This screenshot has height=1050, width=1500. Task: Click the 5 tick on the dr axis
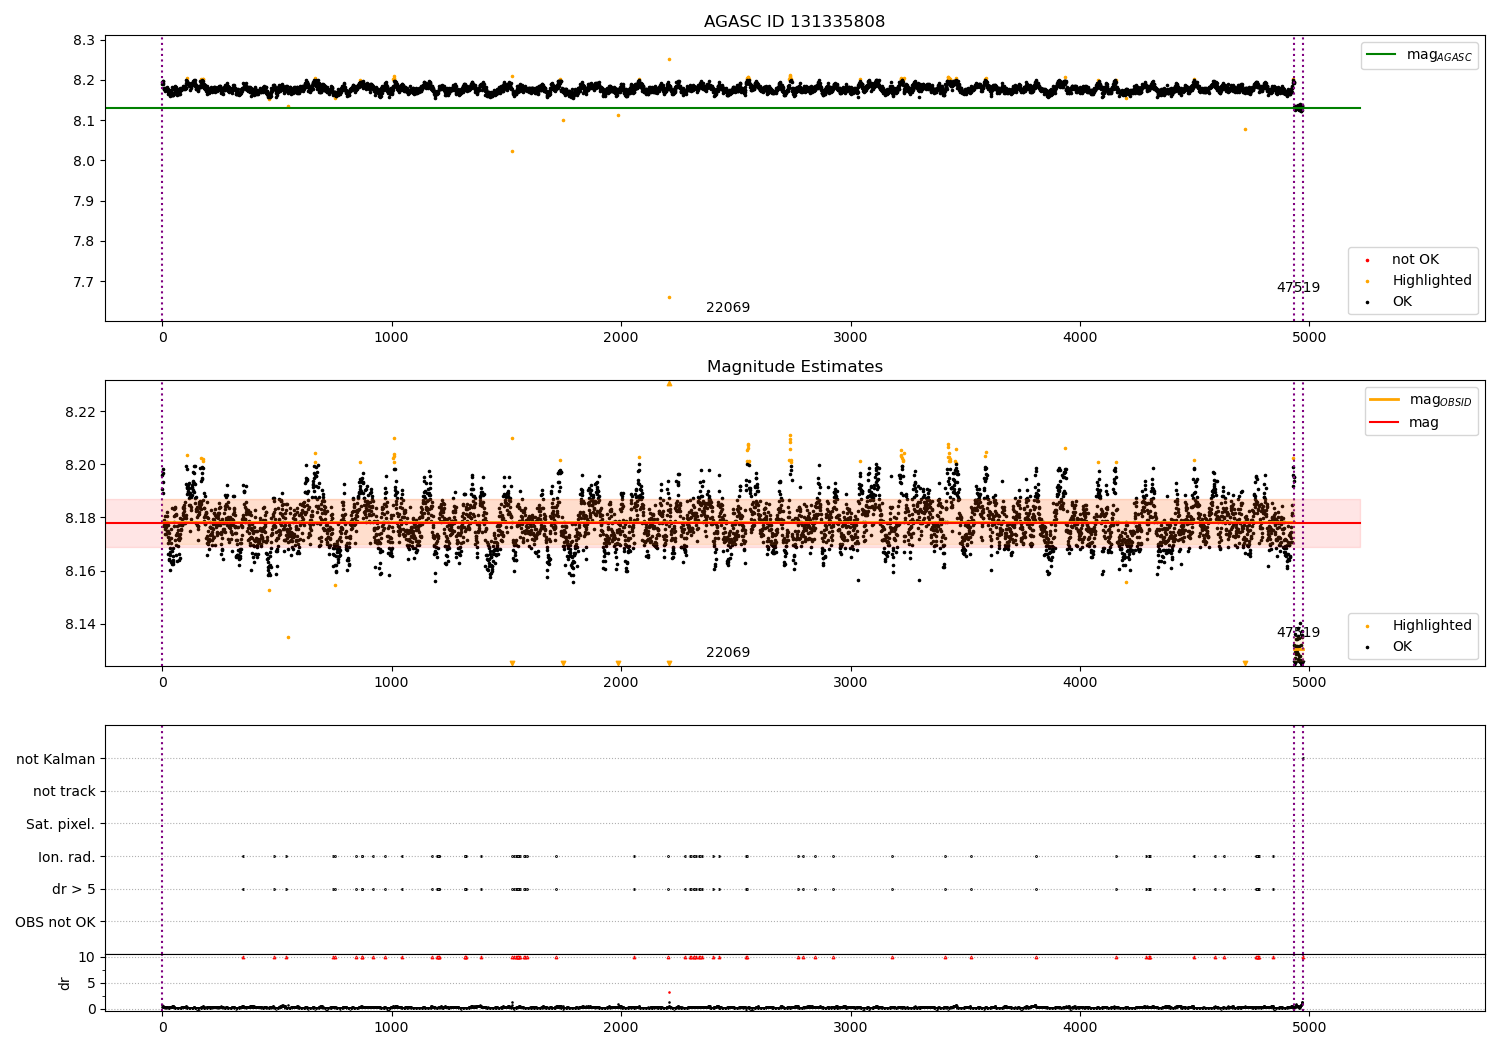[x=92, y=983]
